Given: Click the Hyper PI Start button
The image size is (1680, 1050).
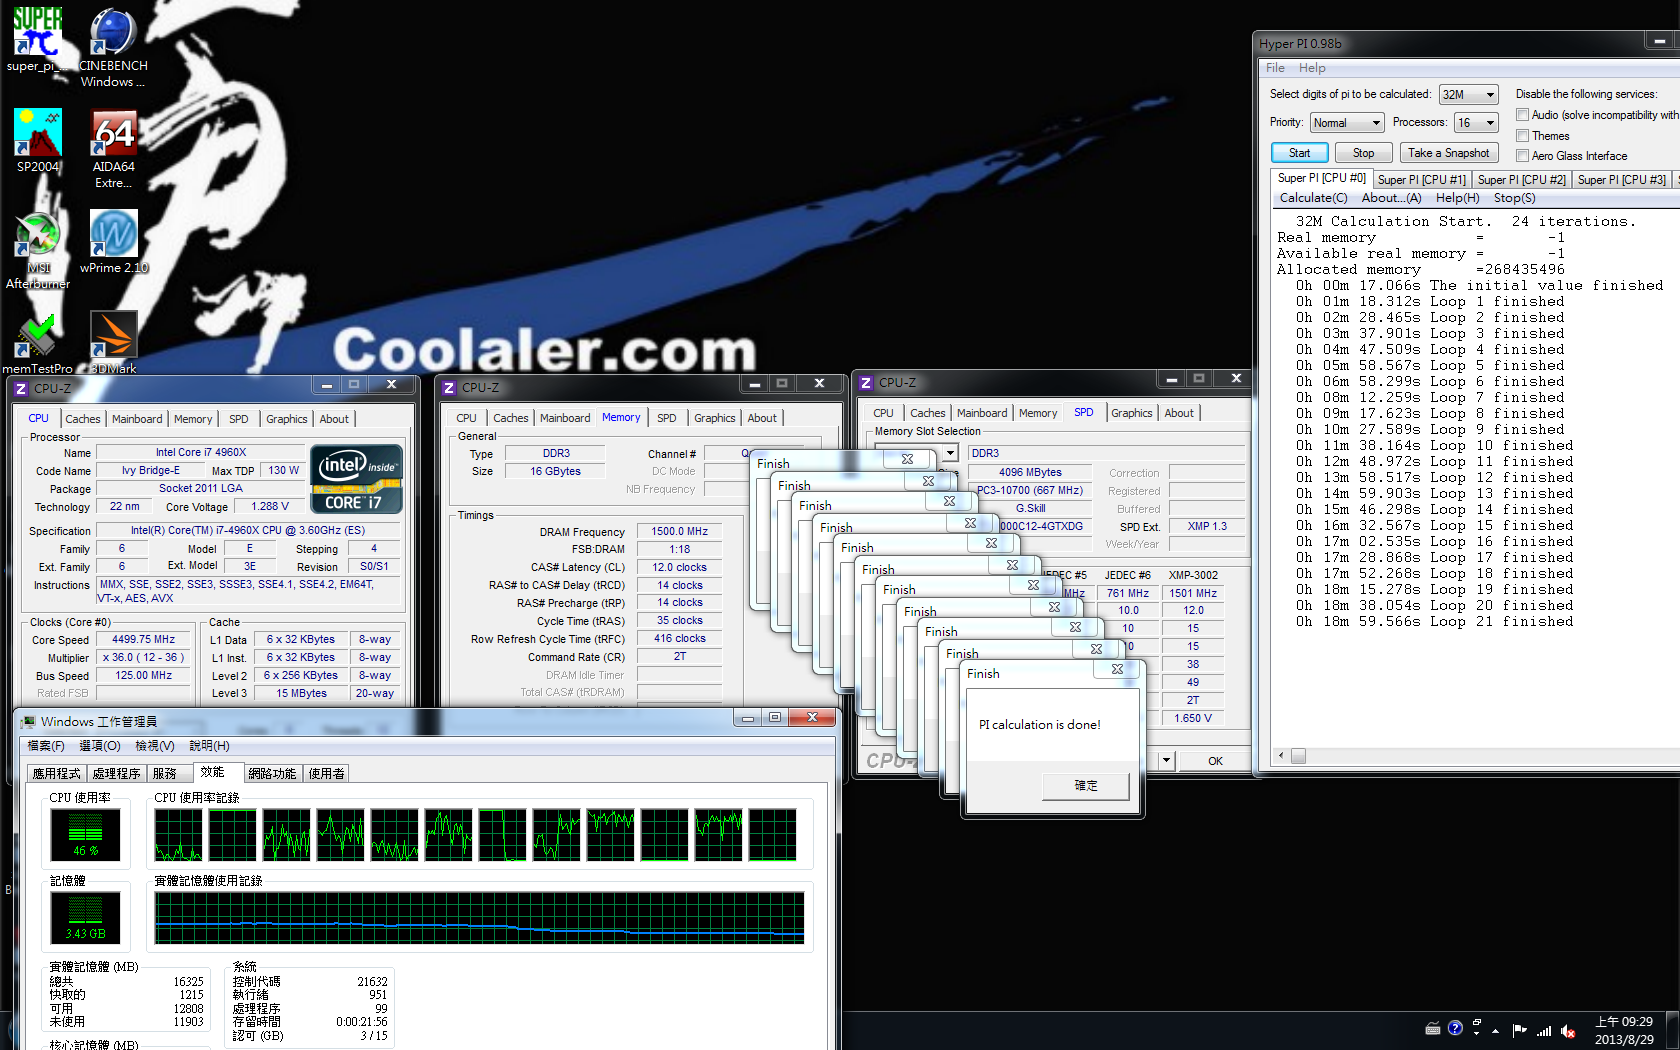Looking at the screenshot, I should (1299, 153).
